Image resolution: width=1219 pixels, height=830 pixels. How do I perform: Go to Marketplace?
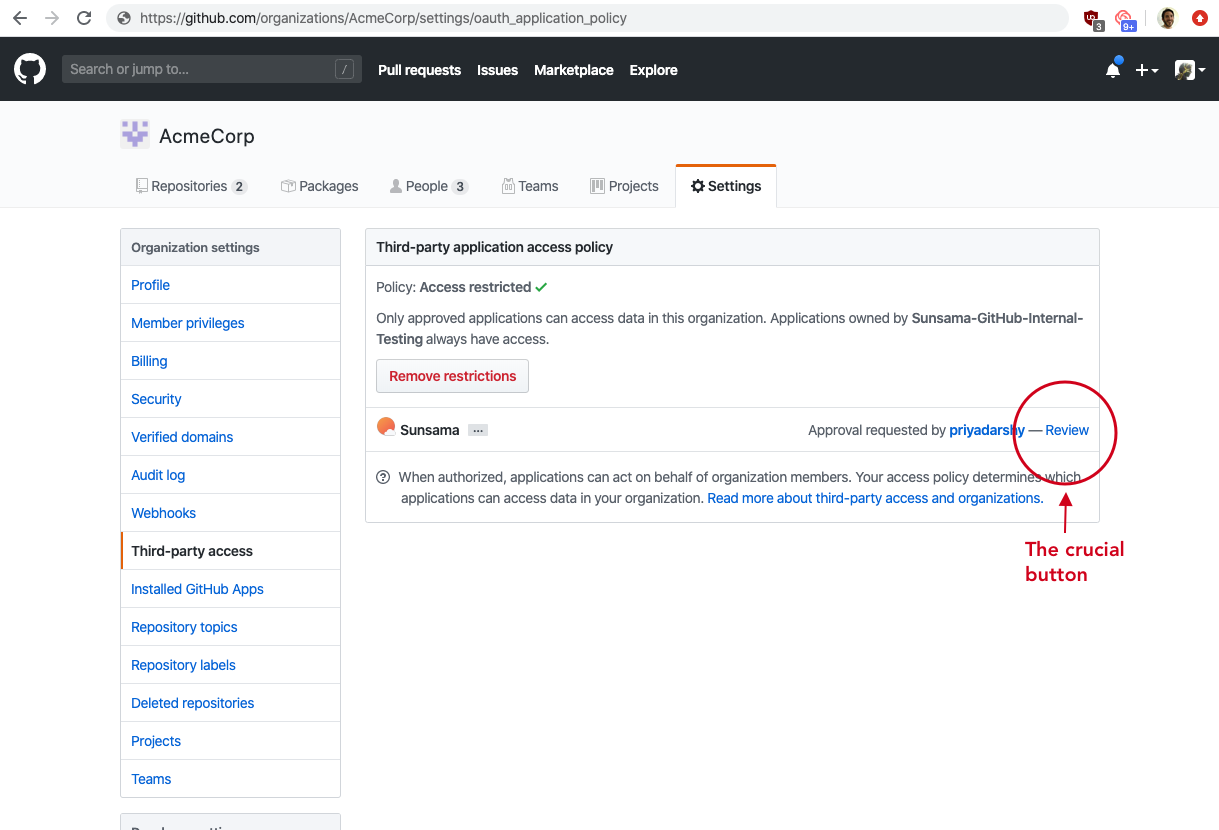click(x=574, y=70)
